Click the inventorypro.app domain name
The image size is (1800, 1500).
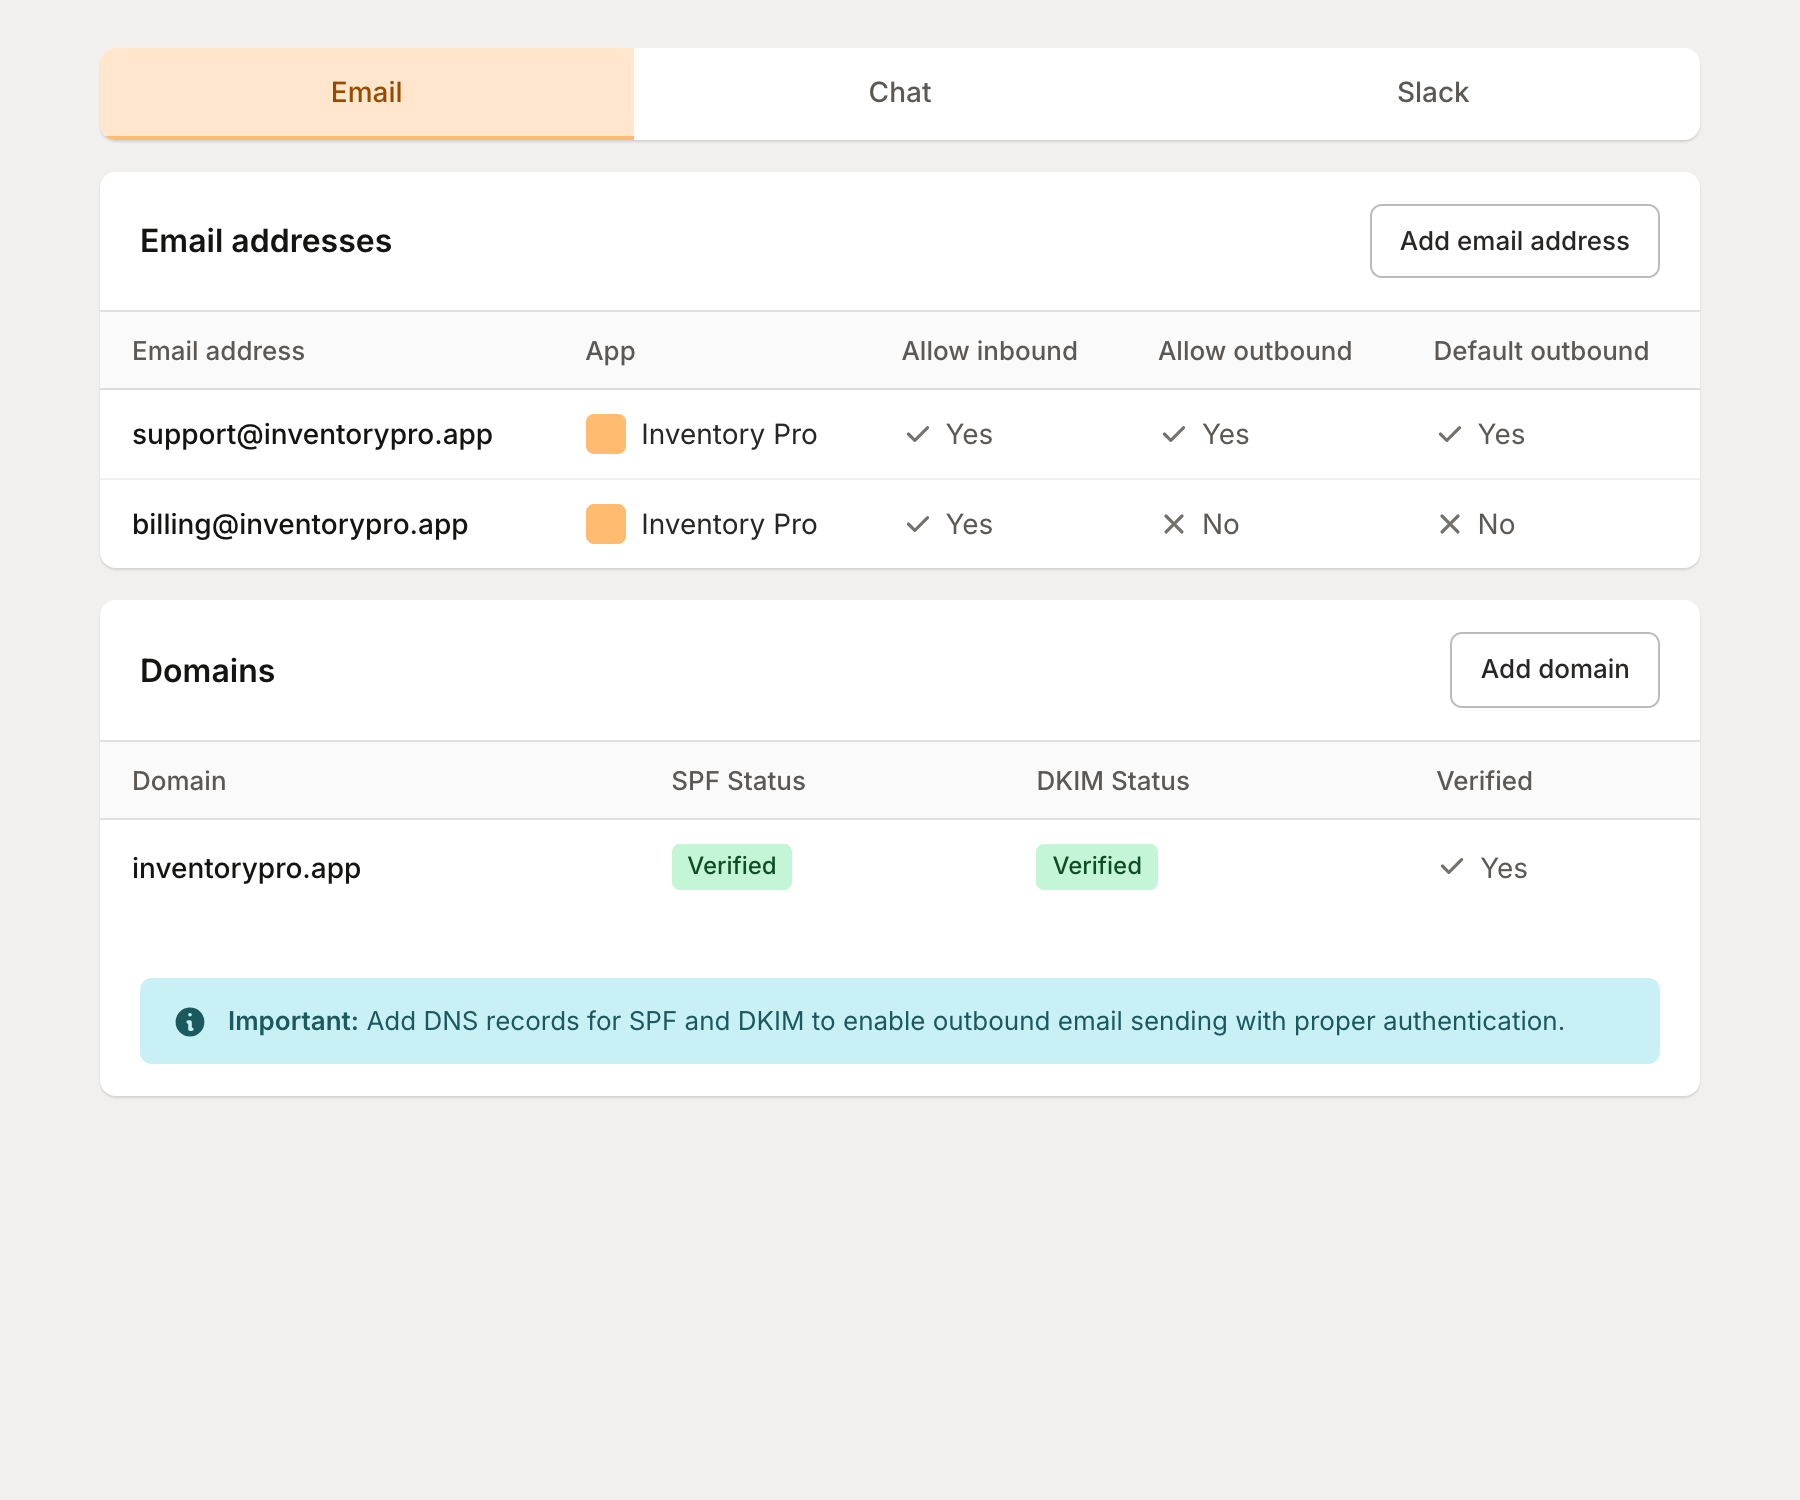point(246,868)
